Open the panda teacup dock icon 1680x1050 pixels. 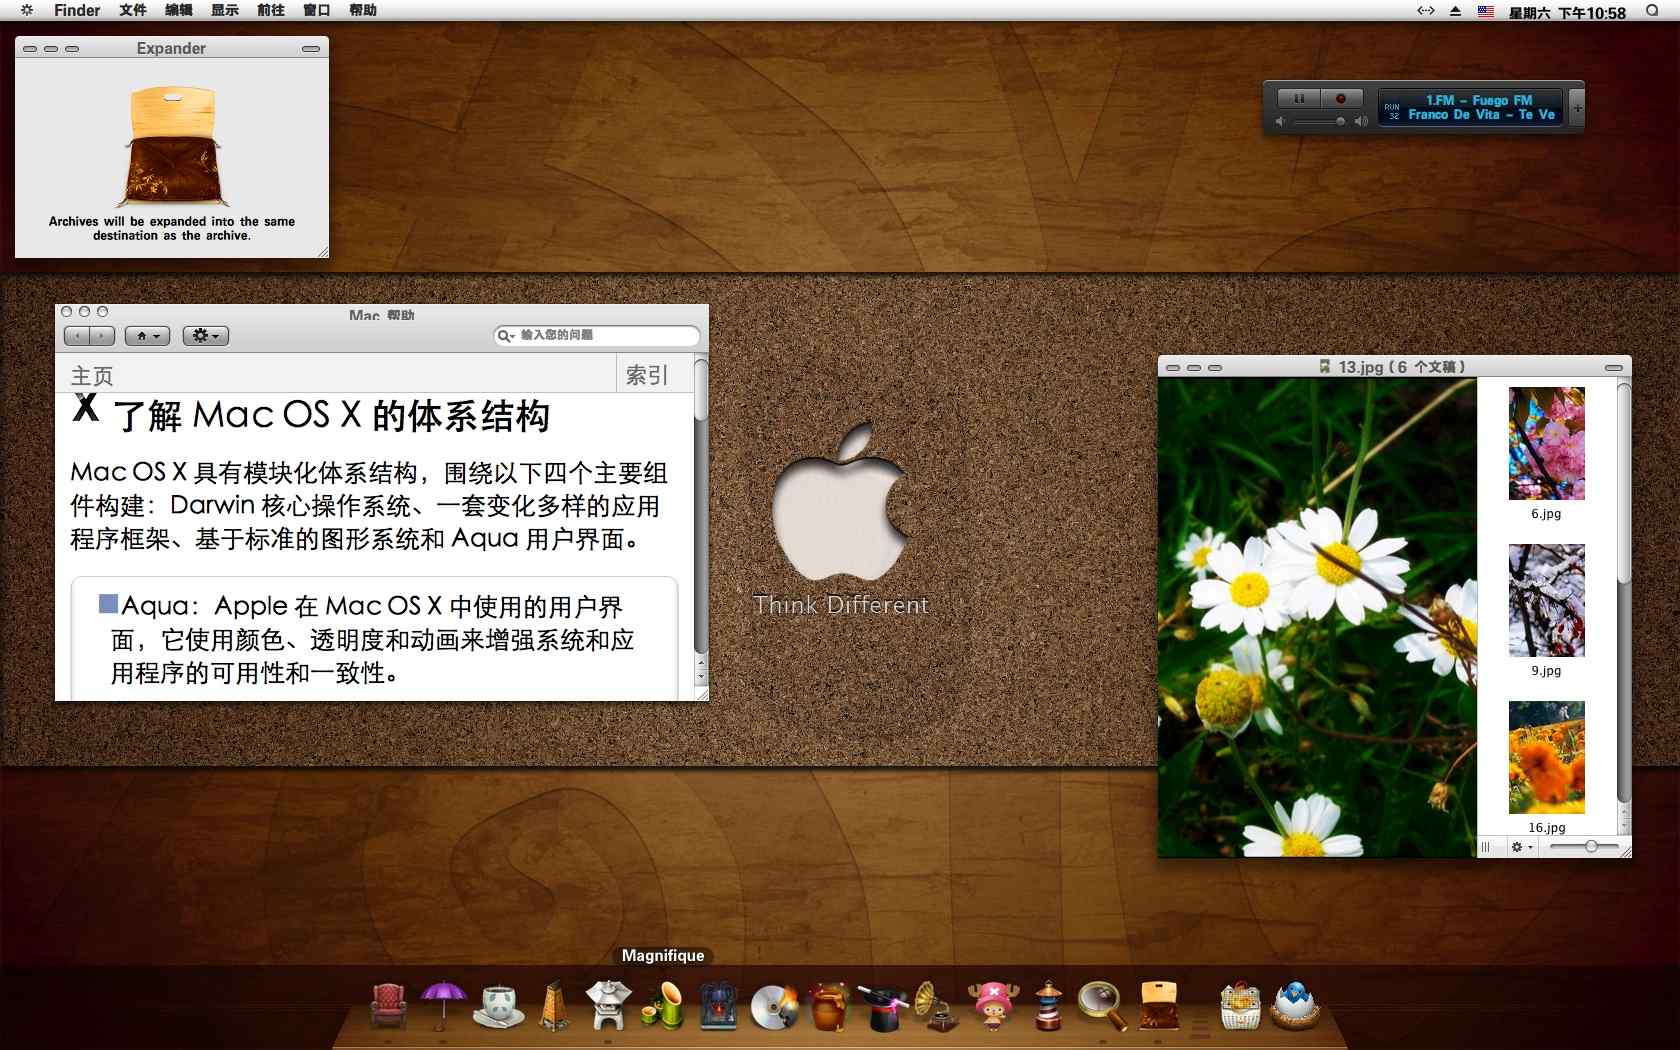click(498, 1006)
